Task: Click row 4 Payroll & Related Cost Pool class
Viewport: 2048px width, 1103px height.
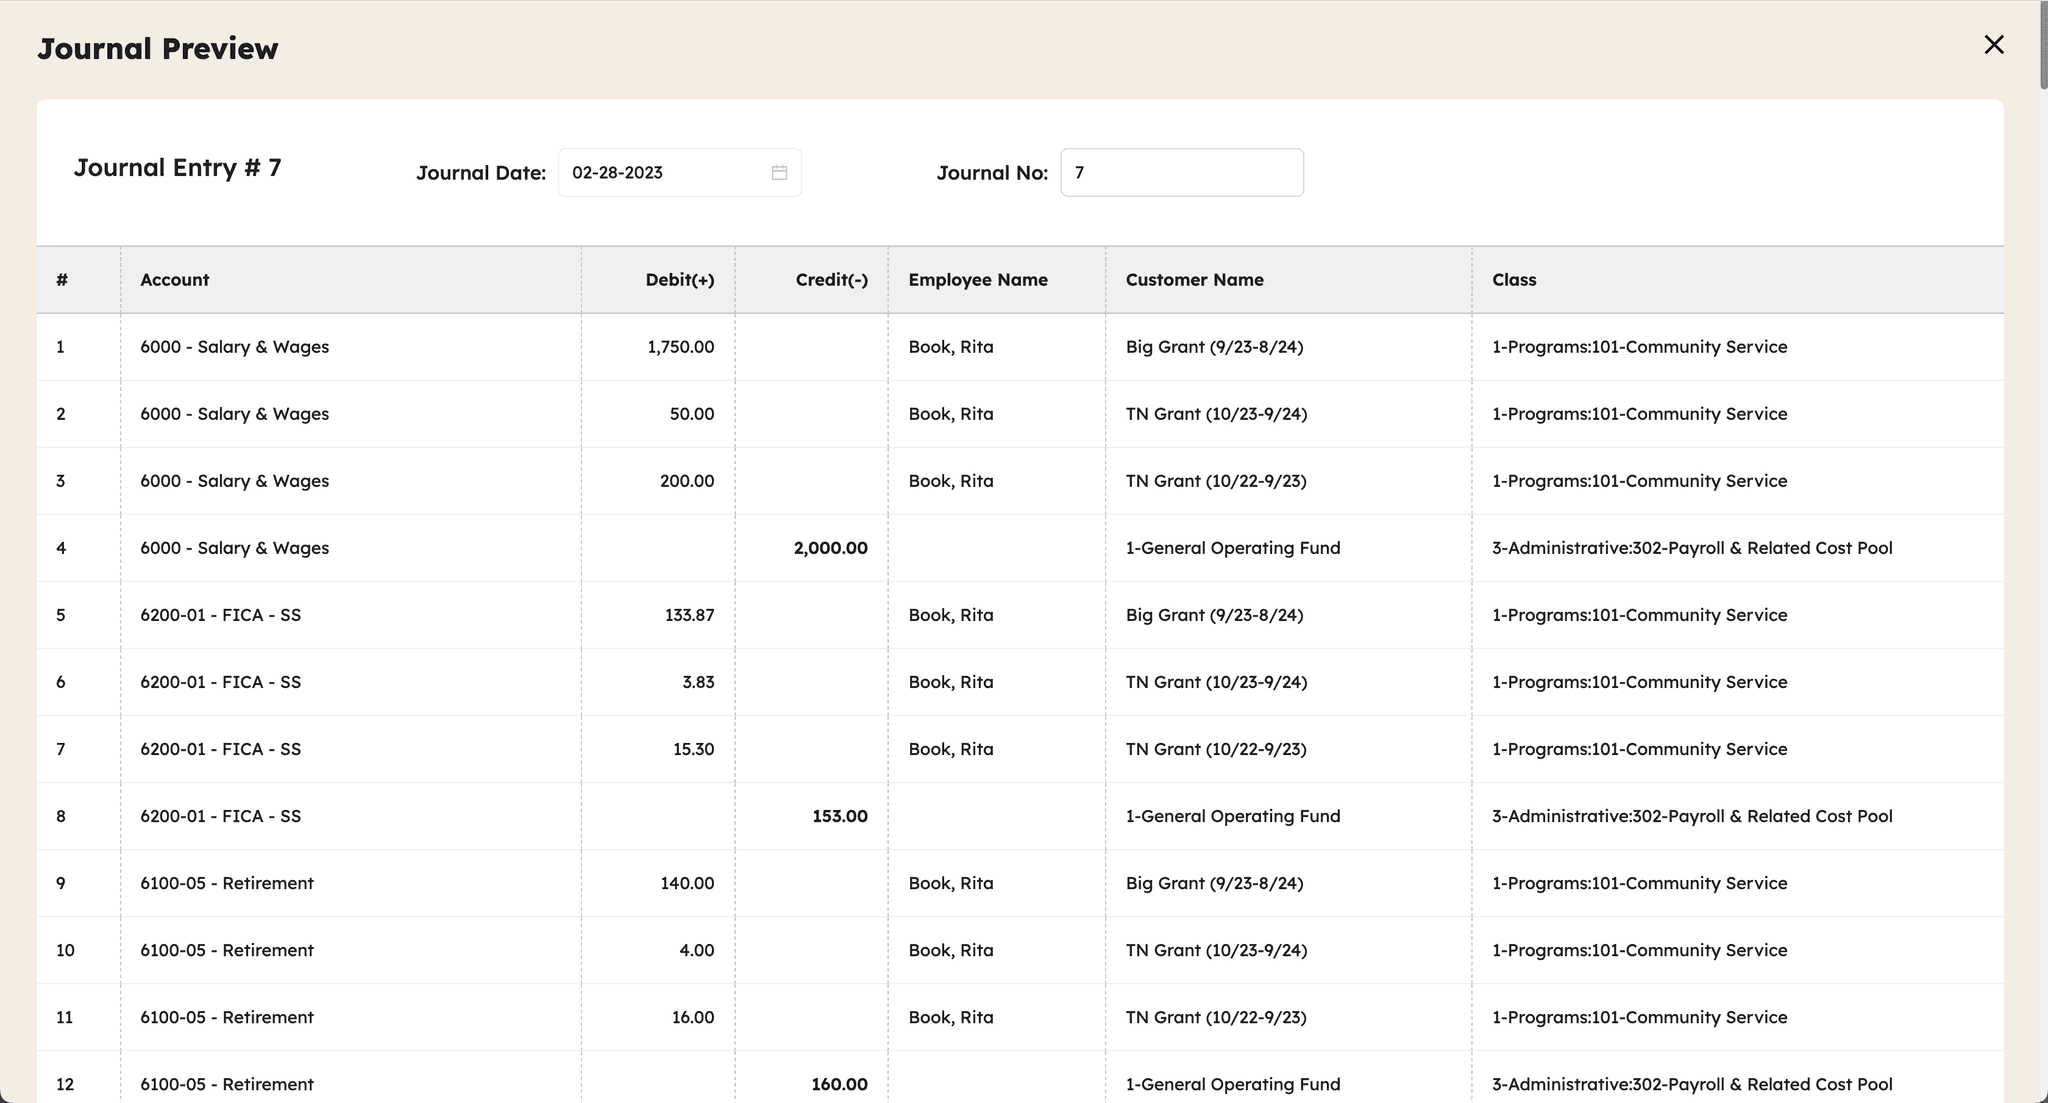Action: (1691, 548)
